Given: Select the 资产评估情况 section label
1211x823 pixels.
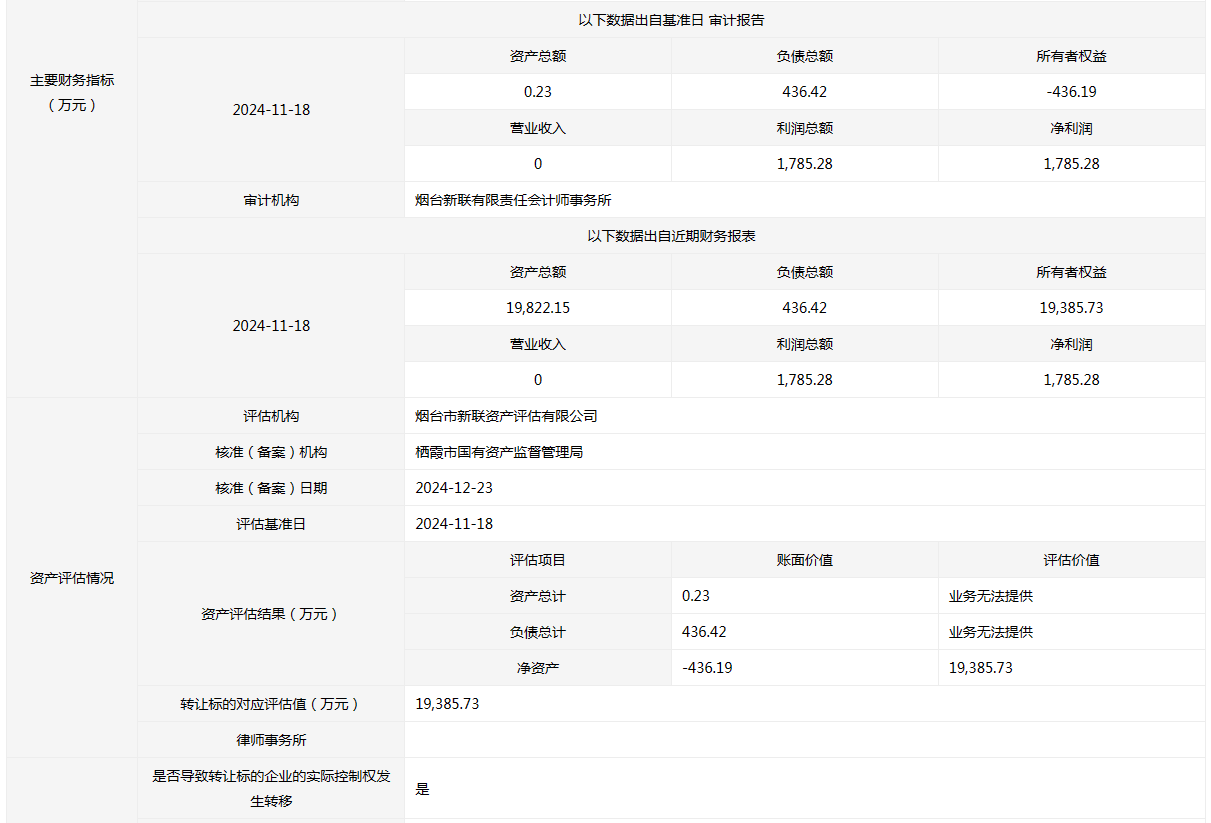Looking at the screenshot, I should click(72, 578).
